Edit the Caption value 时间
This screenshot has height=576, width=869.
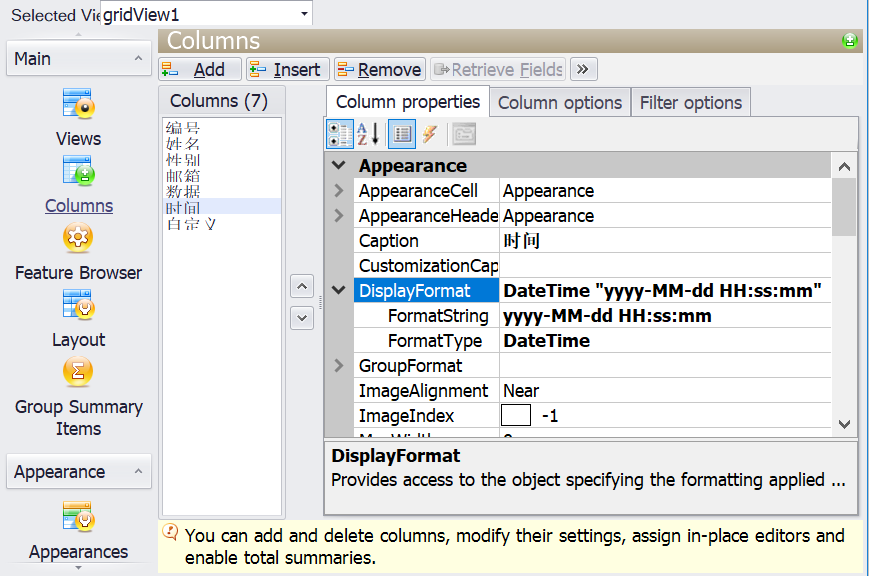click(665, 241)
